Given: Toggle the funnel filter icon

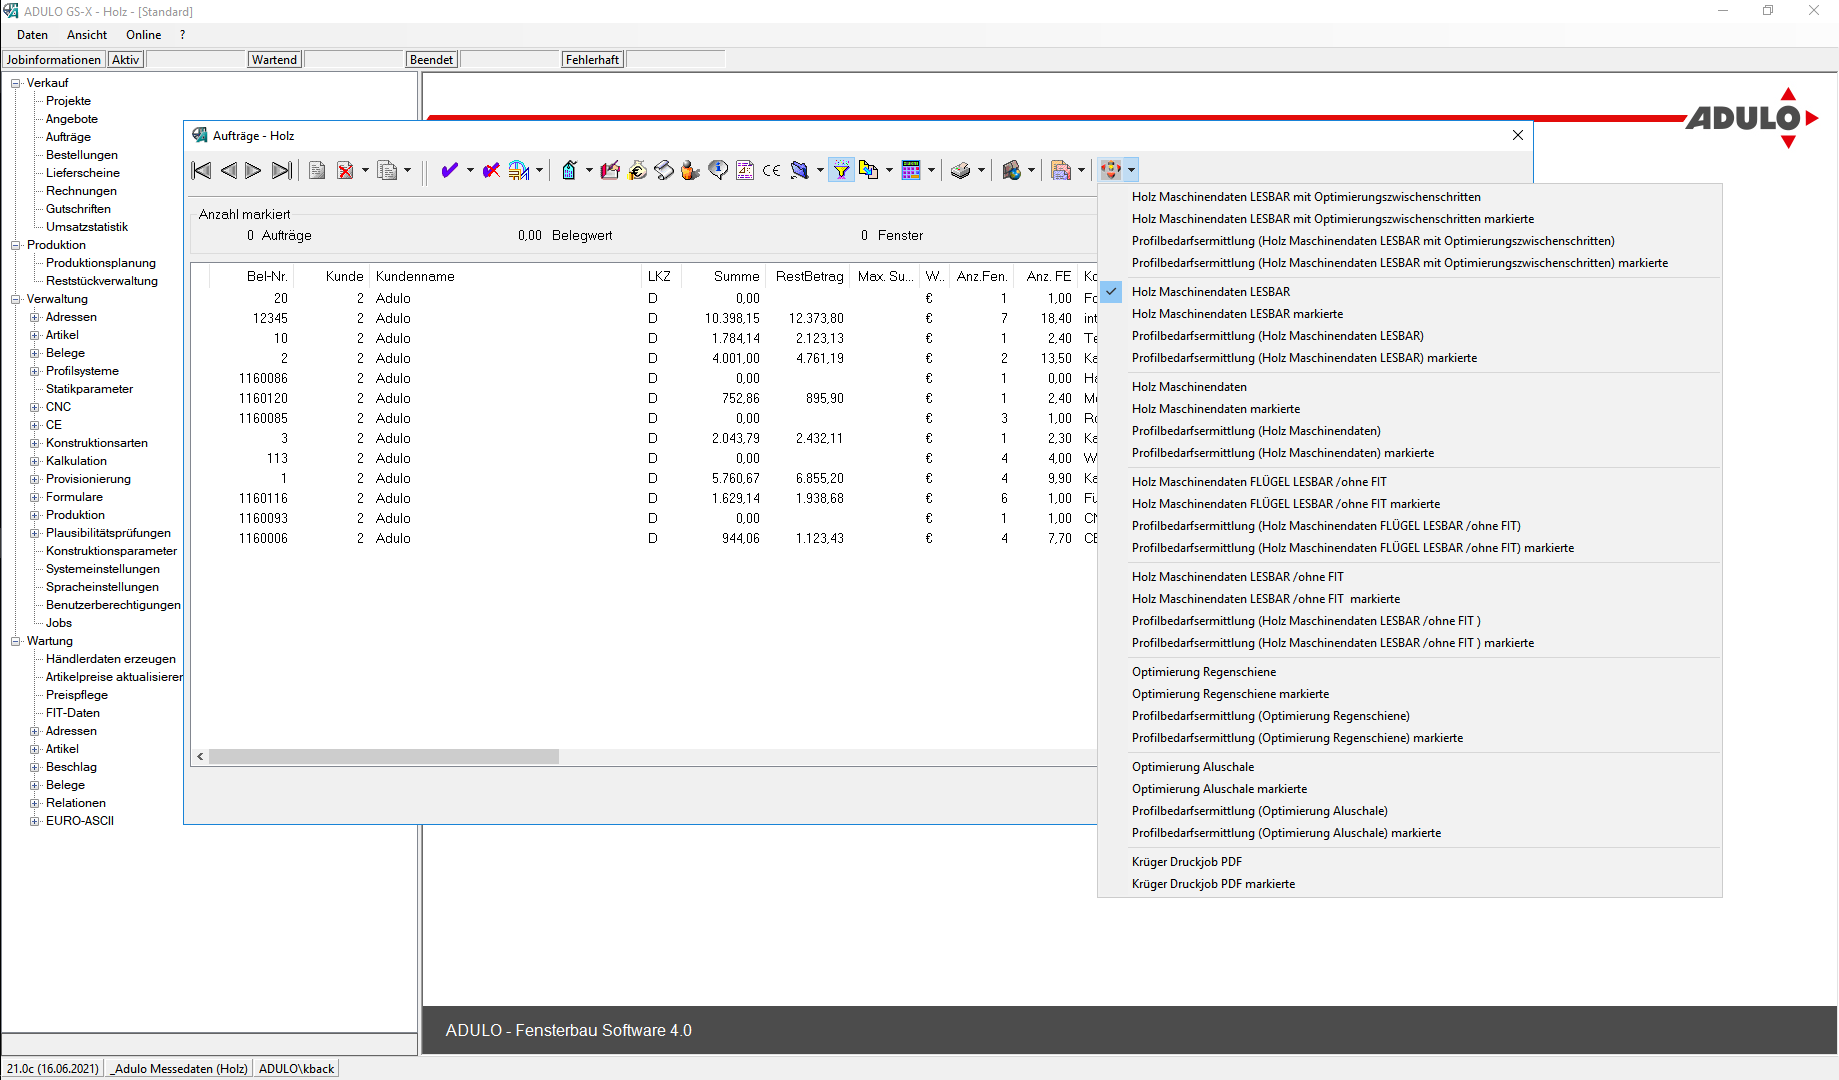Looking at the screenshot, I should point(842,171).
